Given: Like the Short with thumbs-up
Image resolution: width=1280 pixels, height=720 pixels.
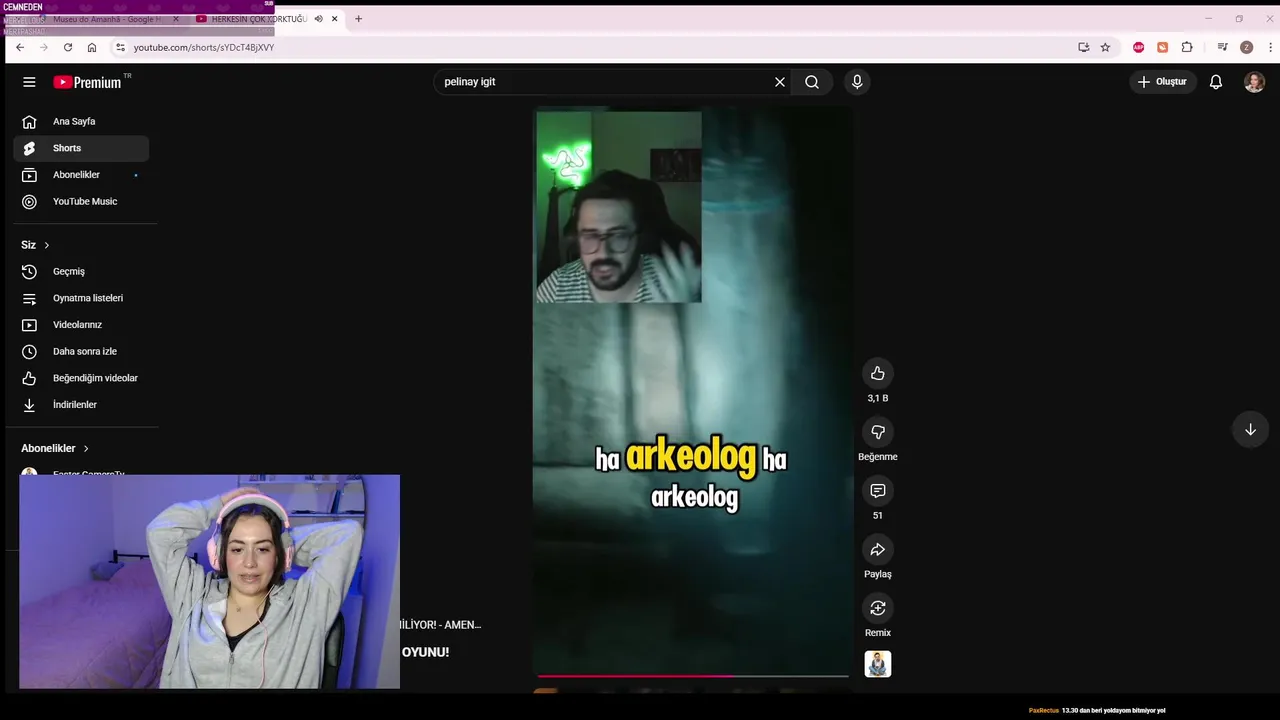Looking at the screenshot, I should 878,373.
